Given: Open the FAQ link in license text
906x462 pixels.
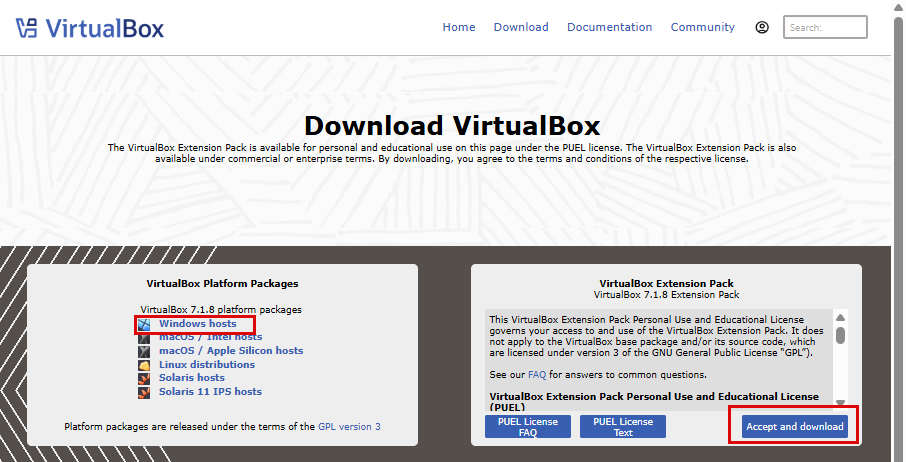Looking at the screenshot, I should click(x=537, y=375).
